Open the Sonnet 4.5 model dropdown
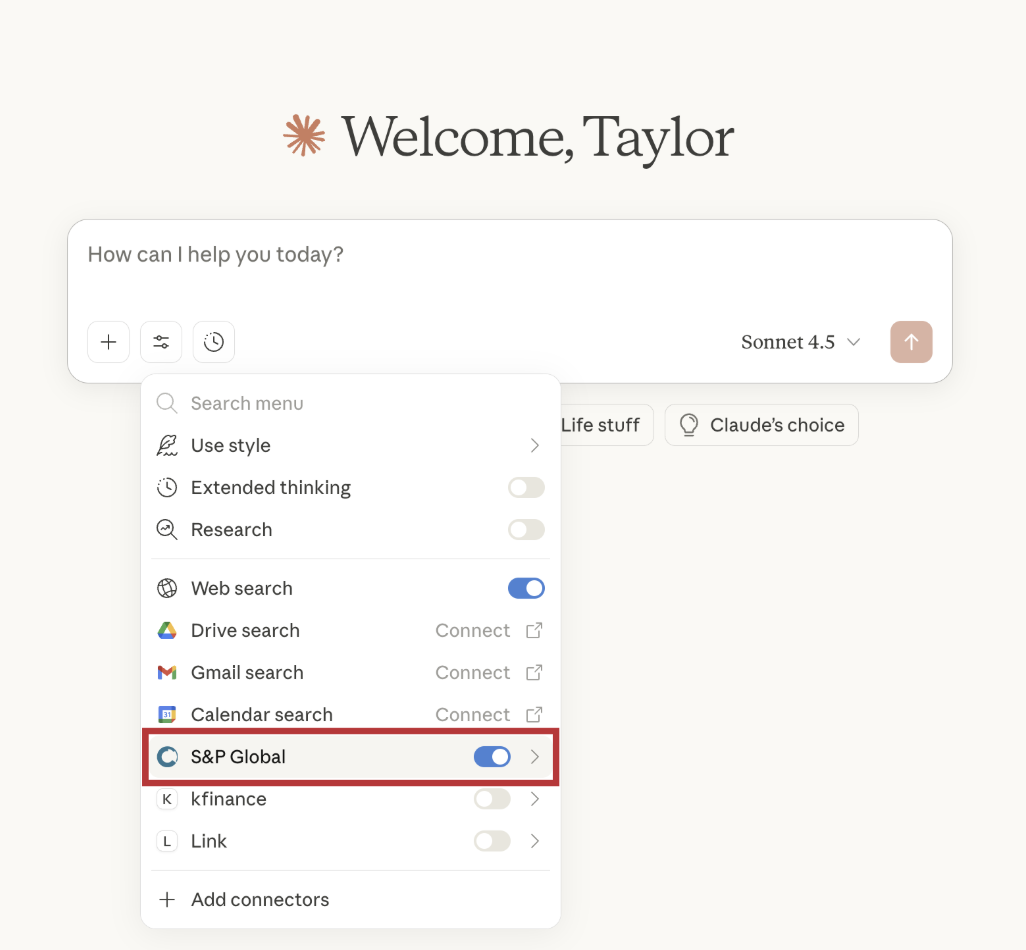Screen dimensions: 1026x950 click(x=800, y=342)
